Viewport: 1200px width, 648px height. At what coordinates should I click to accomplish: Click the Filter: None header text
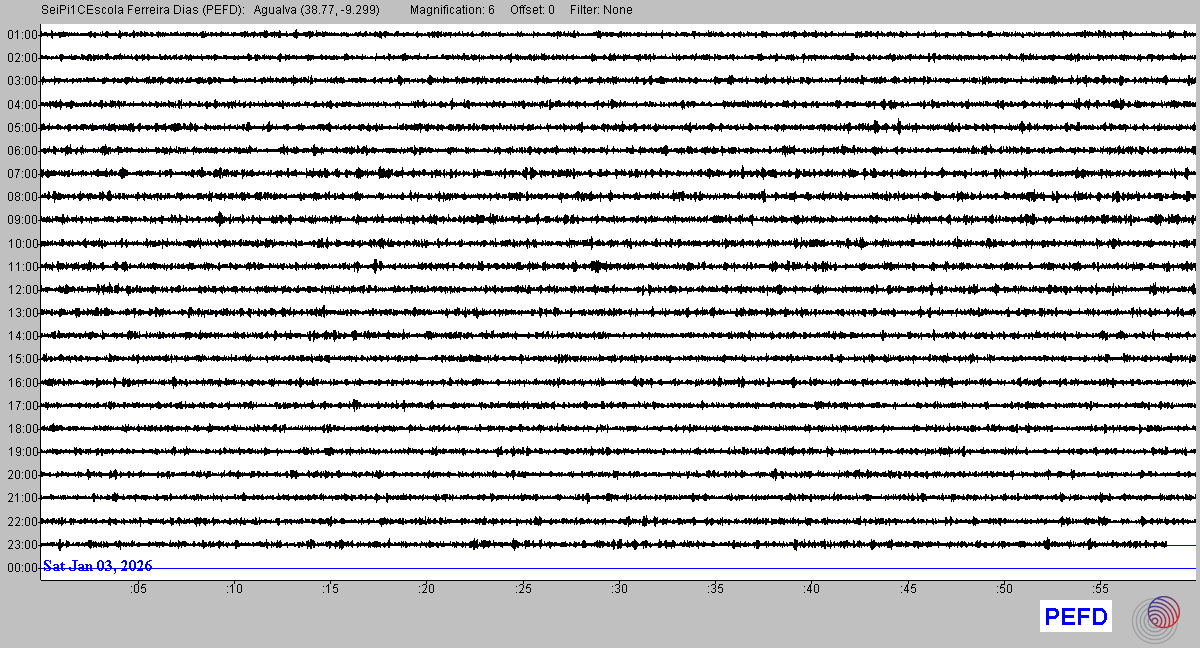(601, 10)
